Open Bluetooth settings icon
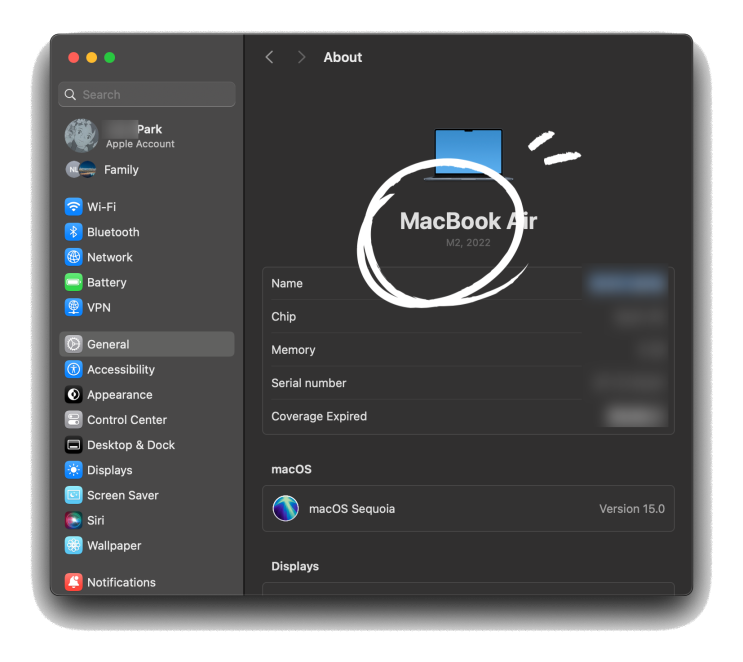Image resolution: width=743 pixels, height=662 pixels. [x=73, y=232]
